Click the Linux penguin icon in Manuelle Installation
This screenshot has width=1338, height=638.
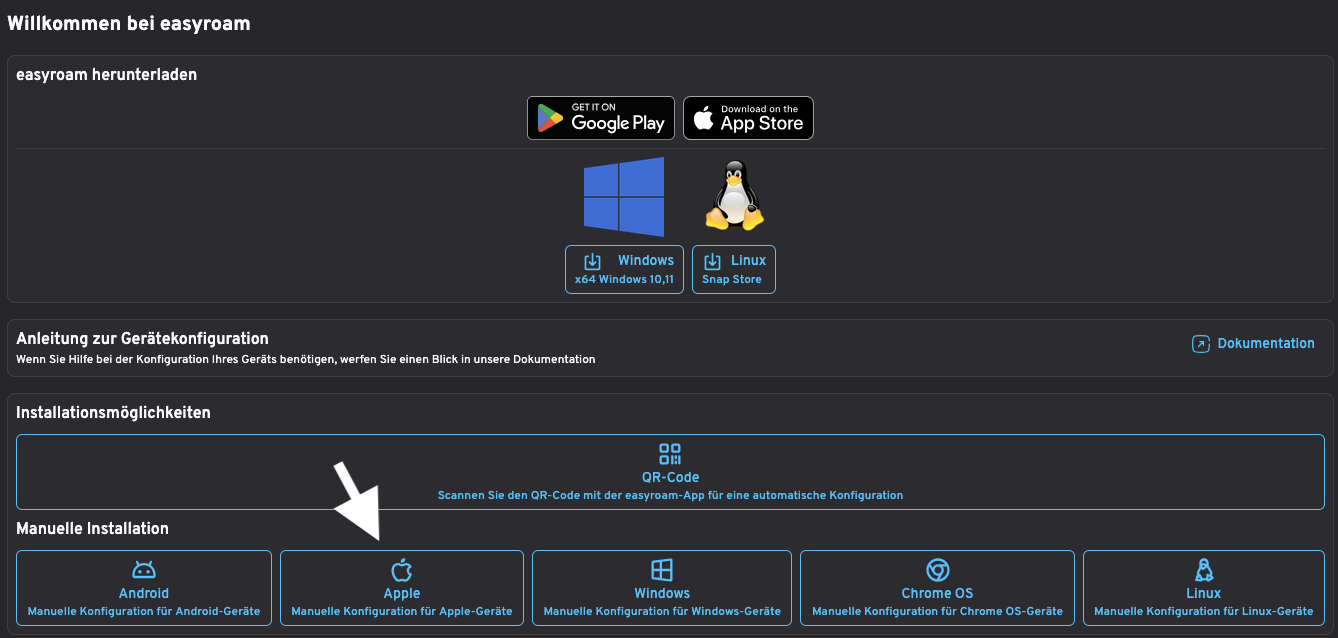(1204, 570)
